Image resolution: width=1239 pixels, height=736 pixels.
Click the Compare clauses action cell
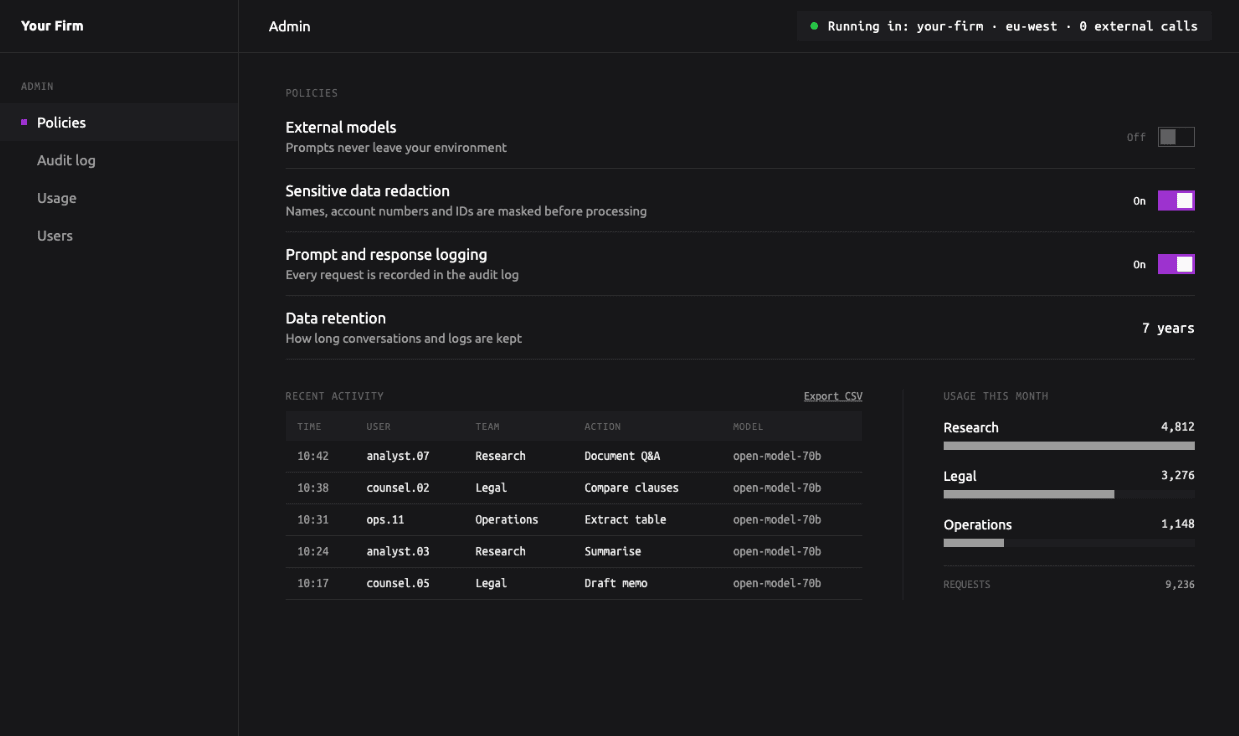point(632,488)
